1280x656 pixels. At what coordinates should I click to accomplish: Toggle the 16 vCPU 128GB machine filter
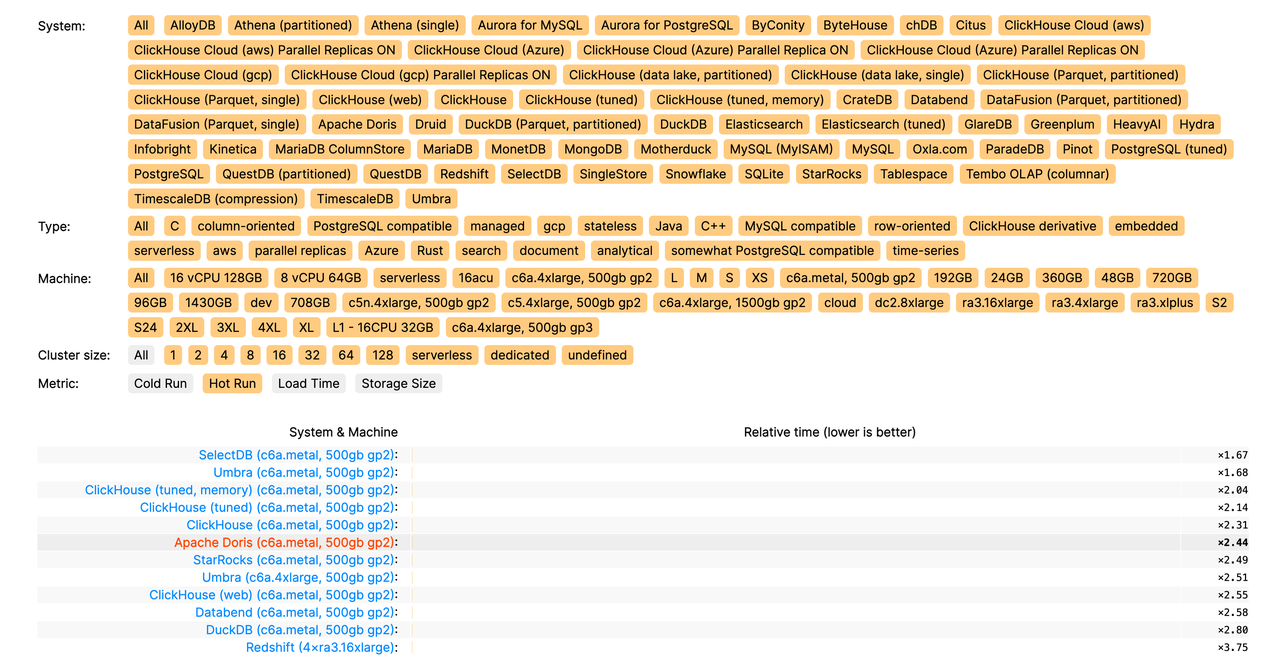coord(216,278)
